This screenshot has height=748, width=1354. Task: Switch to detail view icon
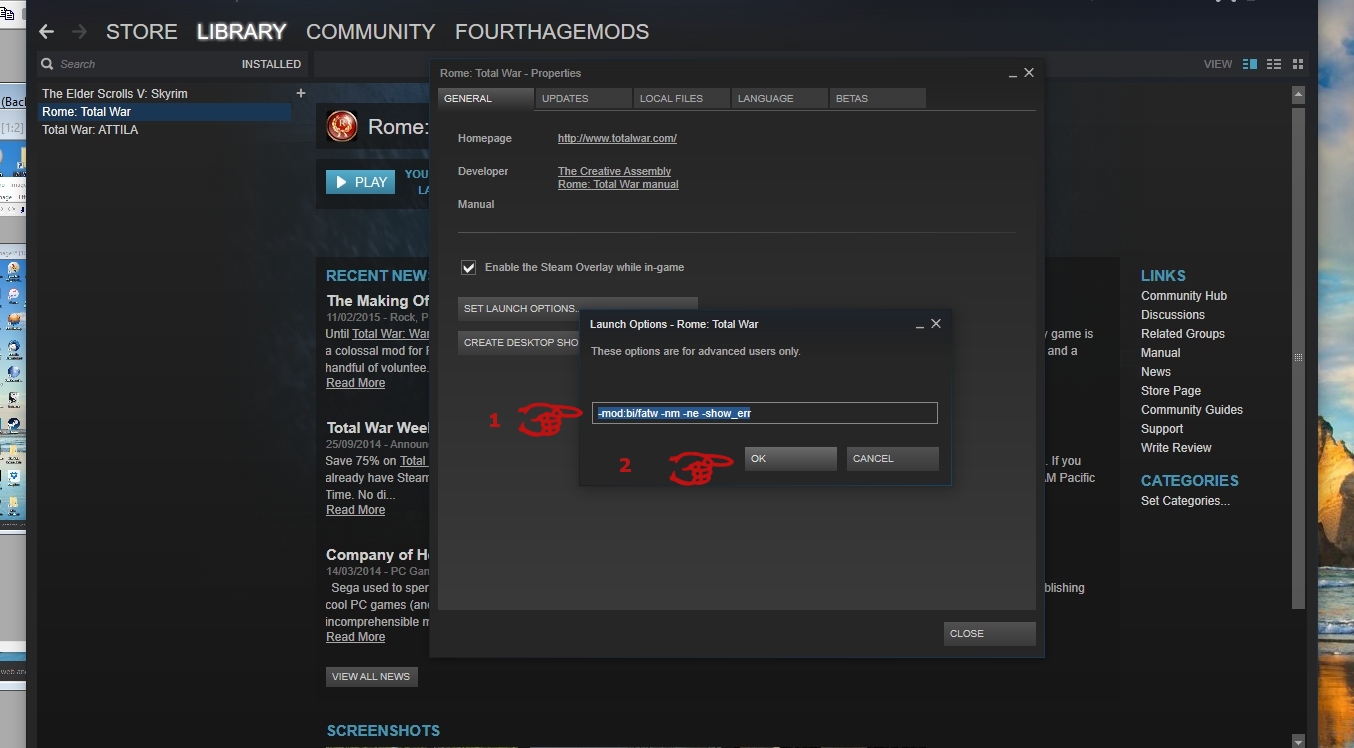point(1250,64)
